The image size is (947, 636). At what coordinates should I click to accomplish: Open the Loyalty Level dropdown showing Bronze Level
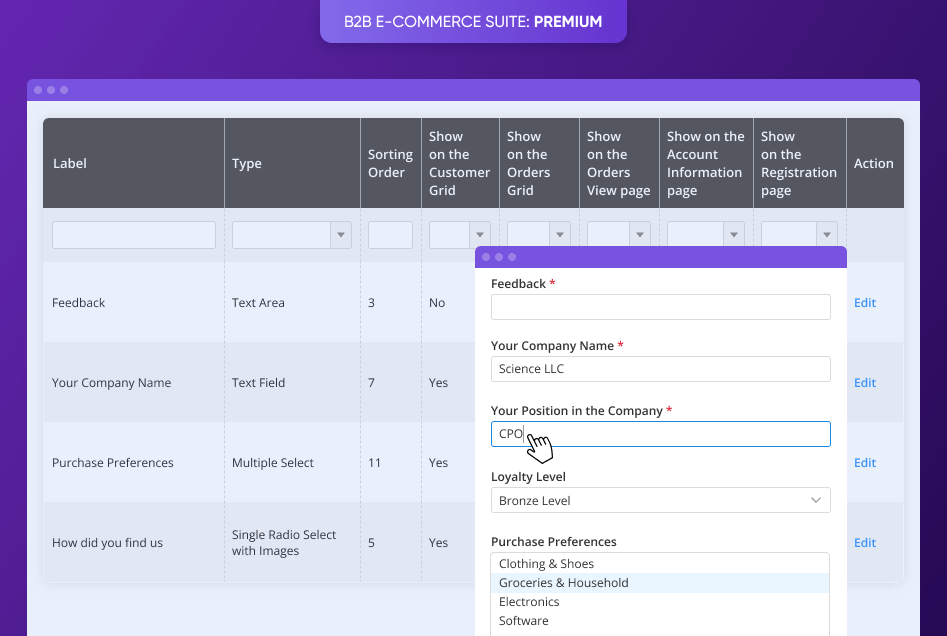point(660,499)
